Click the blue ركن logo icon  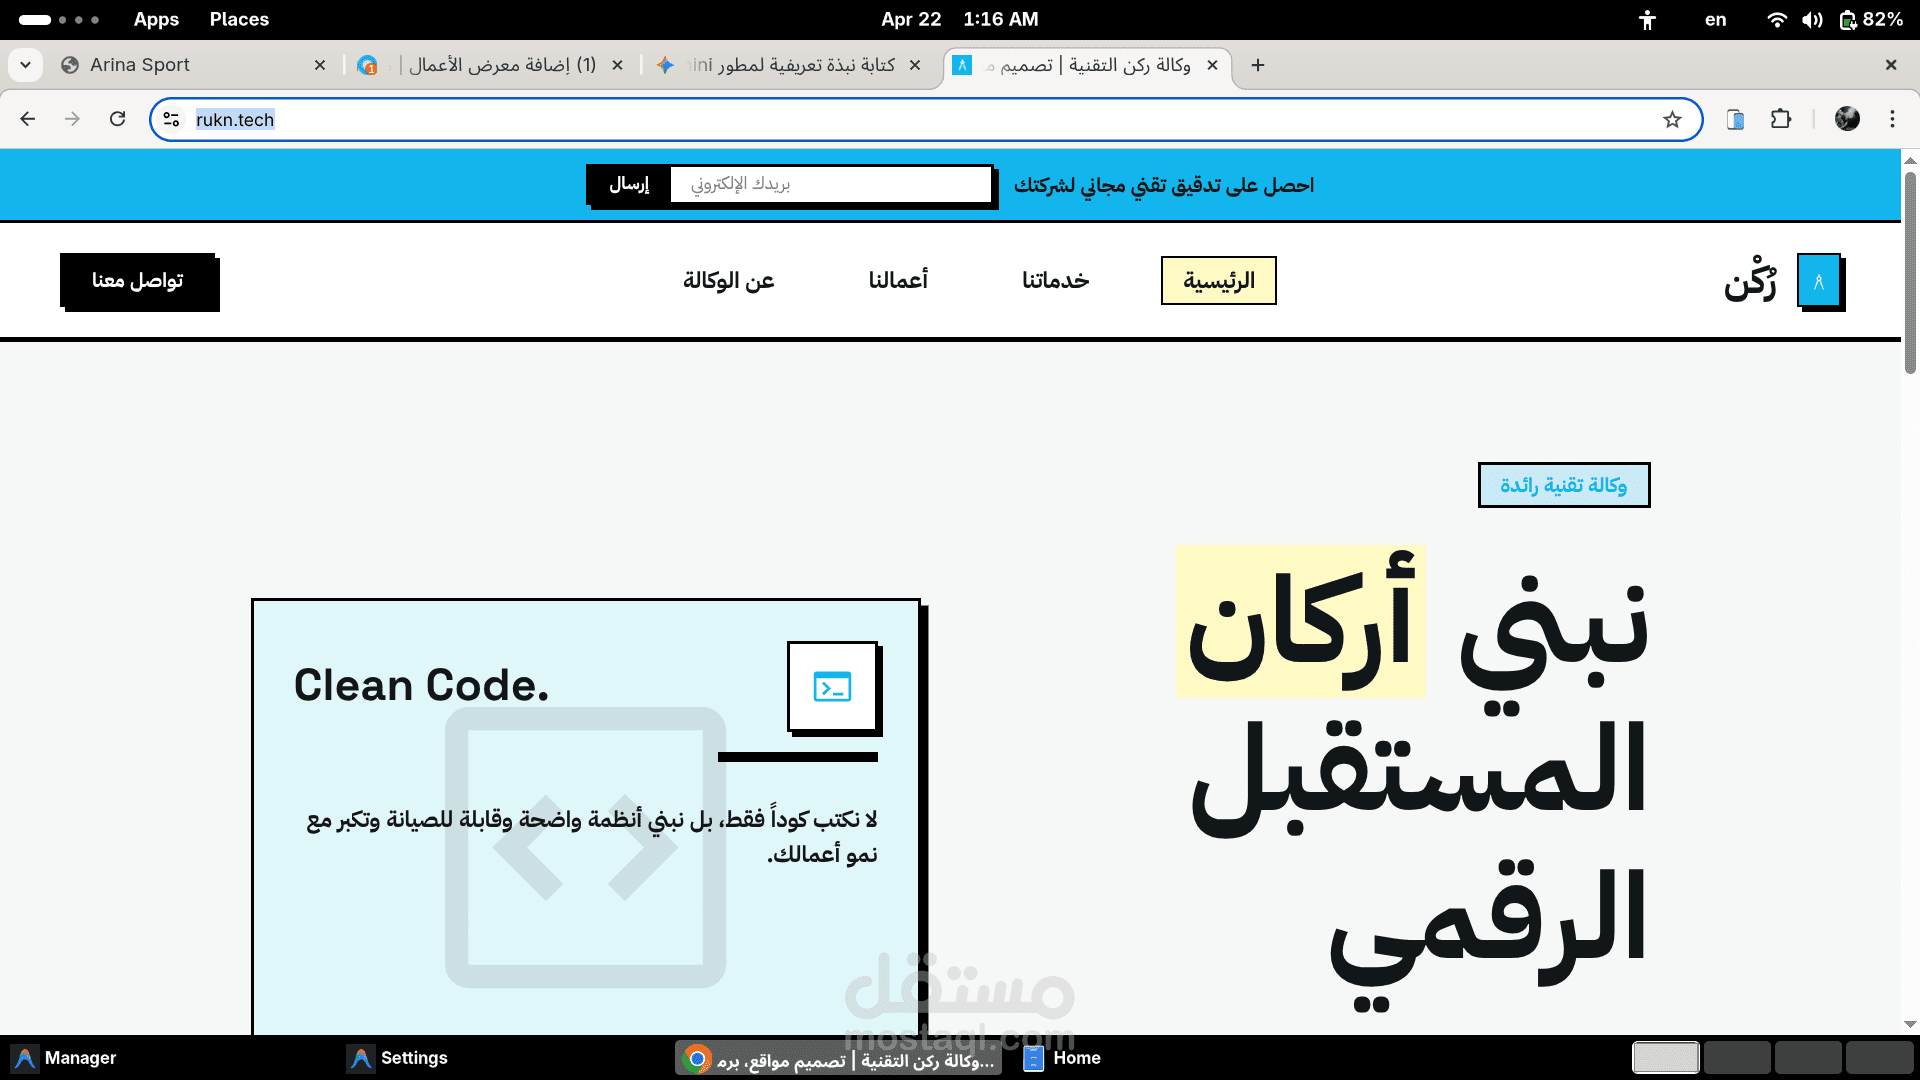[1819, 281]
